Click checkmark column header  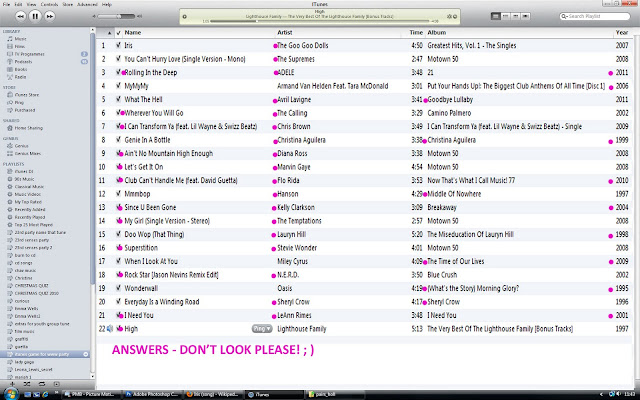pyautogui.click(x=118, y=33)
